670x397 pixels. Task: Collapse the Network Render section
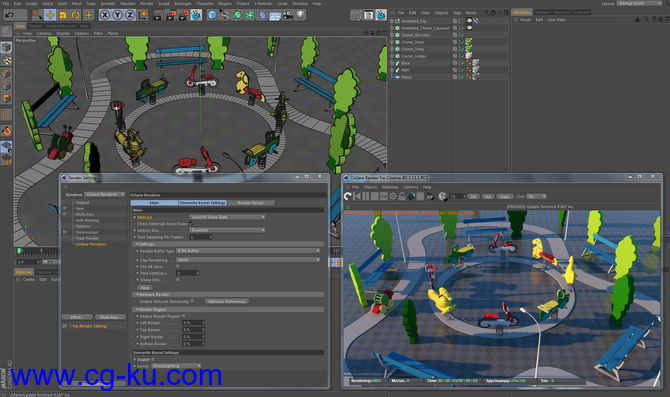coord(228,294)
